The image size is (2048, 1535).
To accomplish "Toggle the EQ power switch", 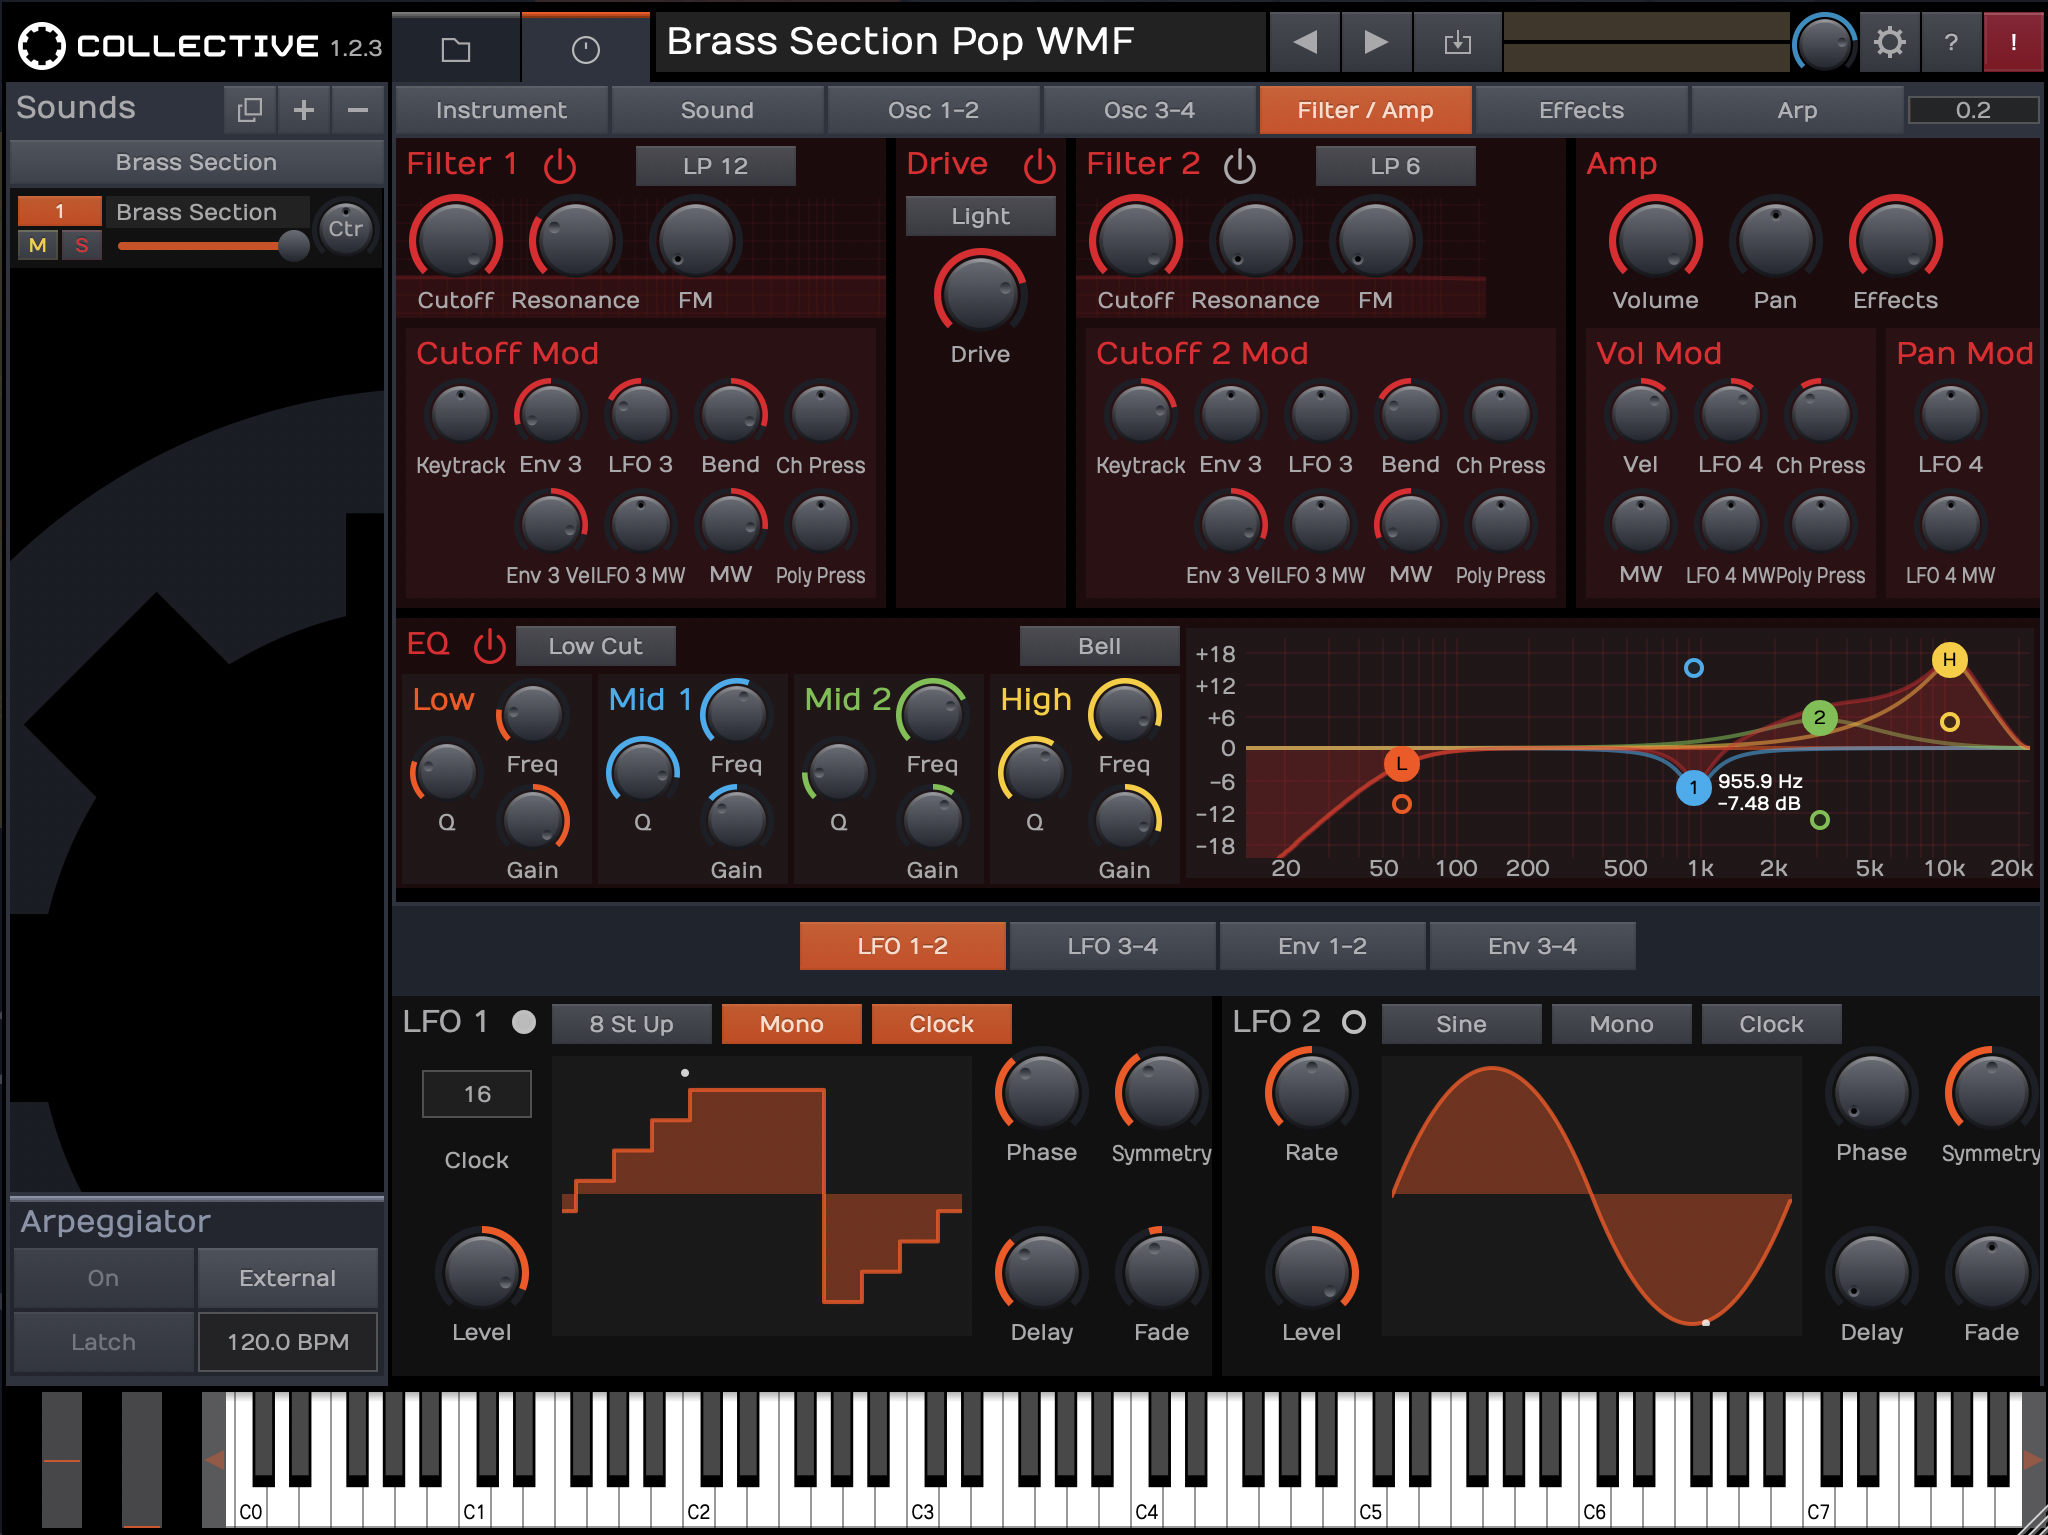I will tap(489, 645).
